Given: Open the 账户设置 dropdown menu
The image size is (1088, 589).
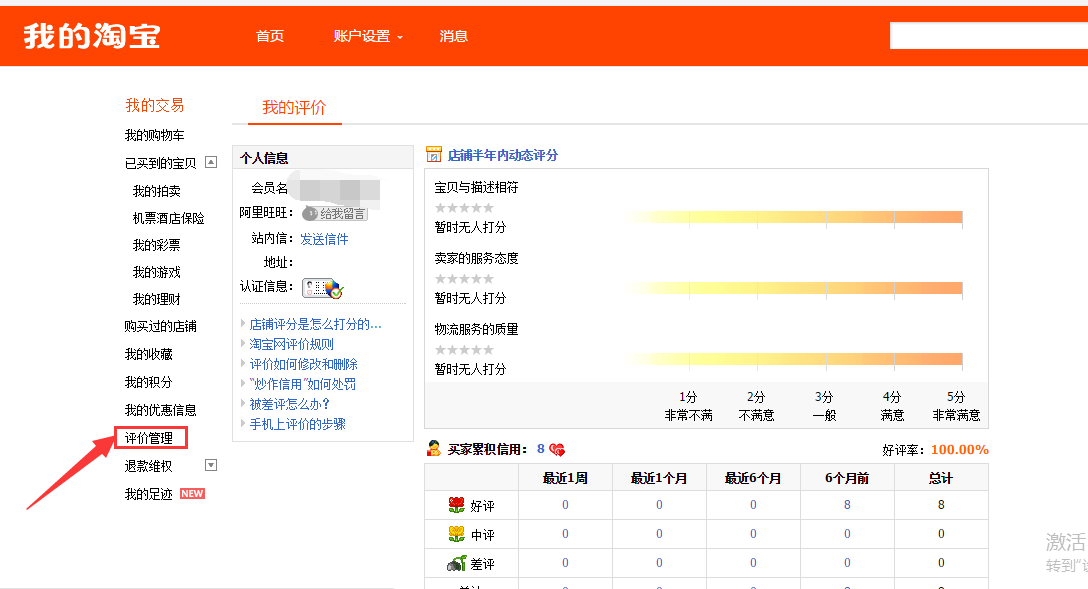Looking at the screenshot, I should coord(368,36).
